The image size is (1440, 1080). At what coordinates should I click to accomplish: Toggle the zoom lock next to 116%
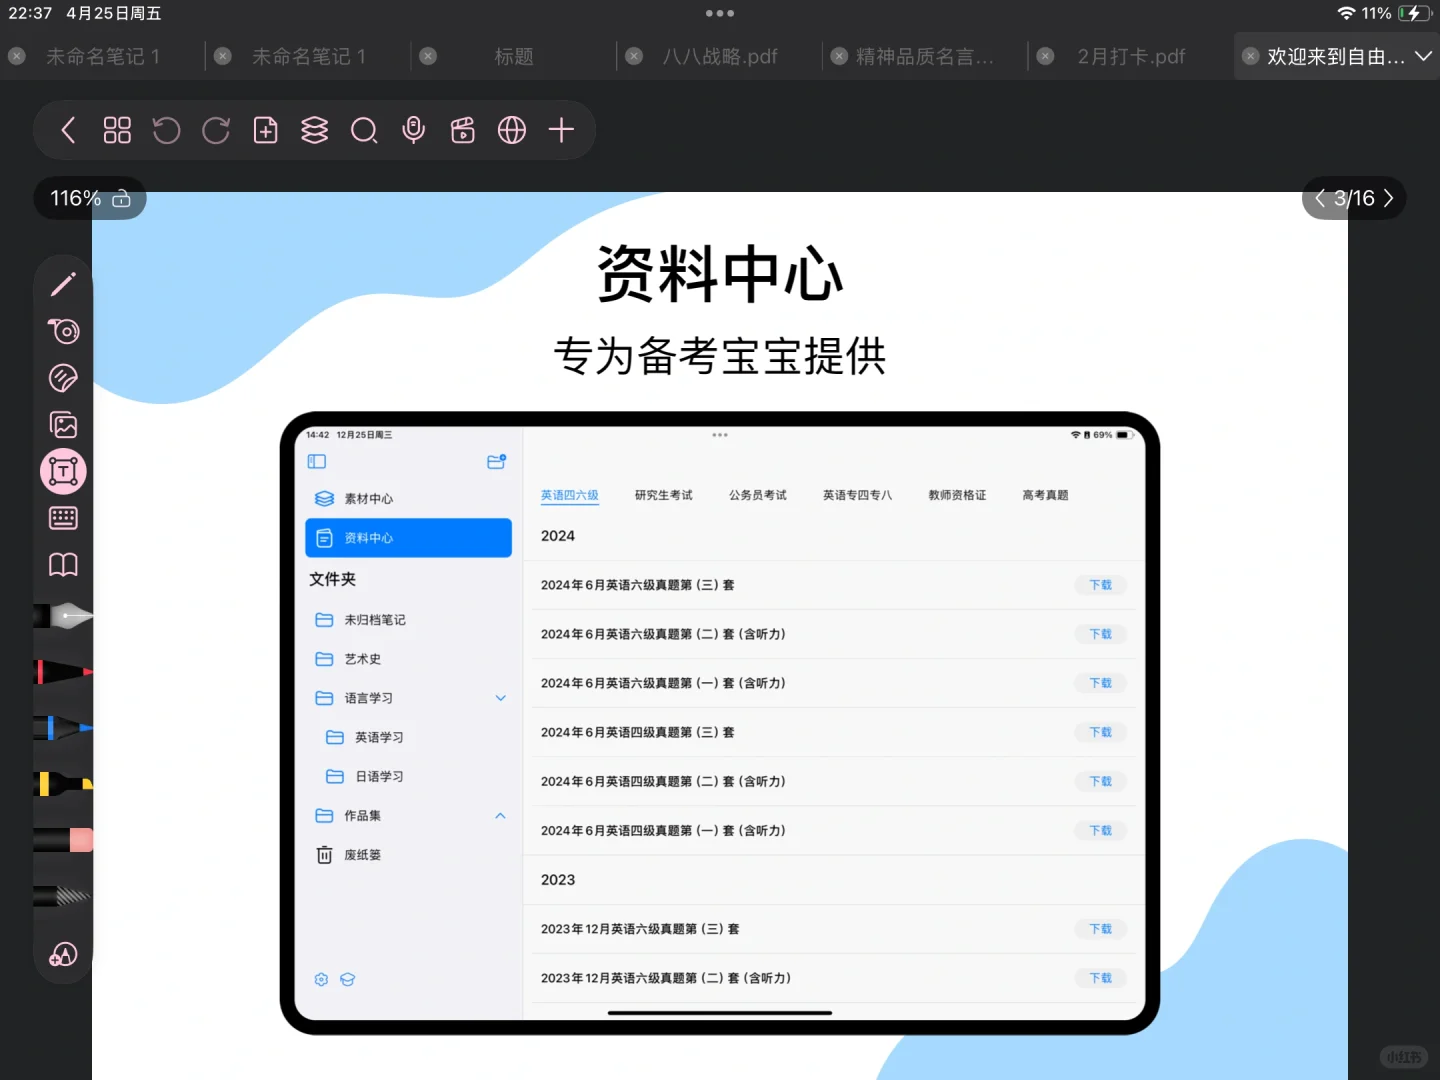coord(120,198)
